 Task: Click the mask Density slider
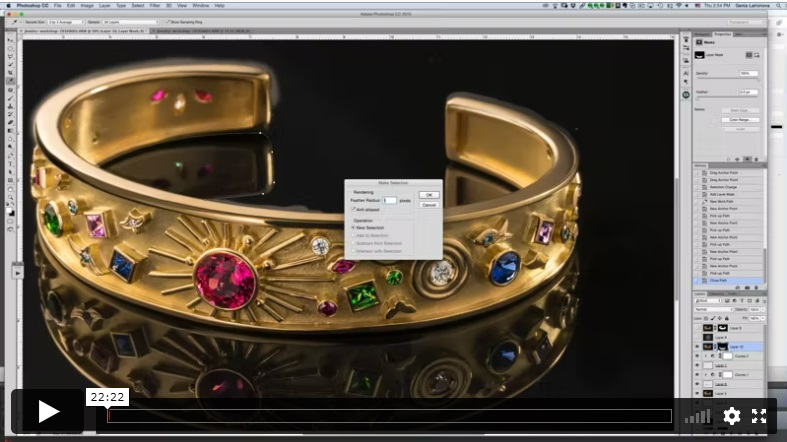[x=727, y=79]
